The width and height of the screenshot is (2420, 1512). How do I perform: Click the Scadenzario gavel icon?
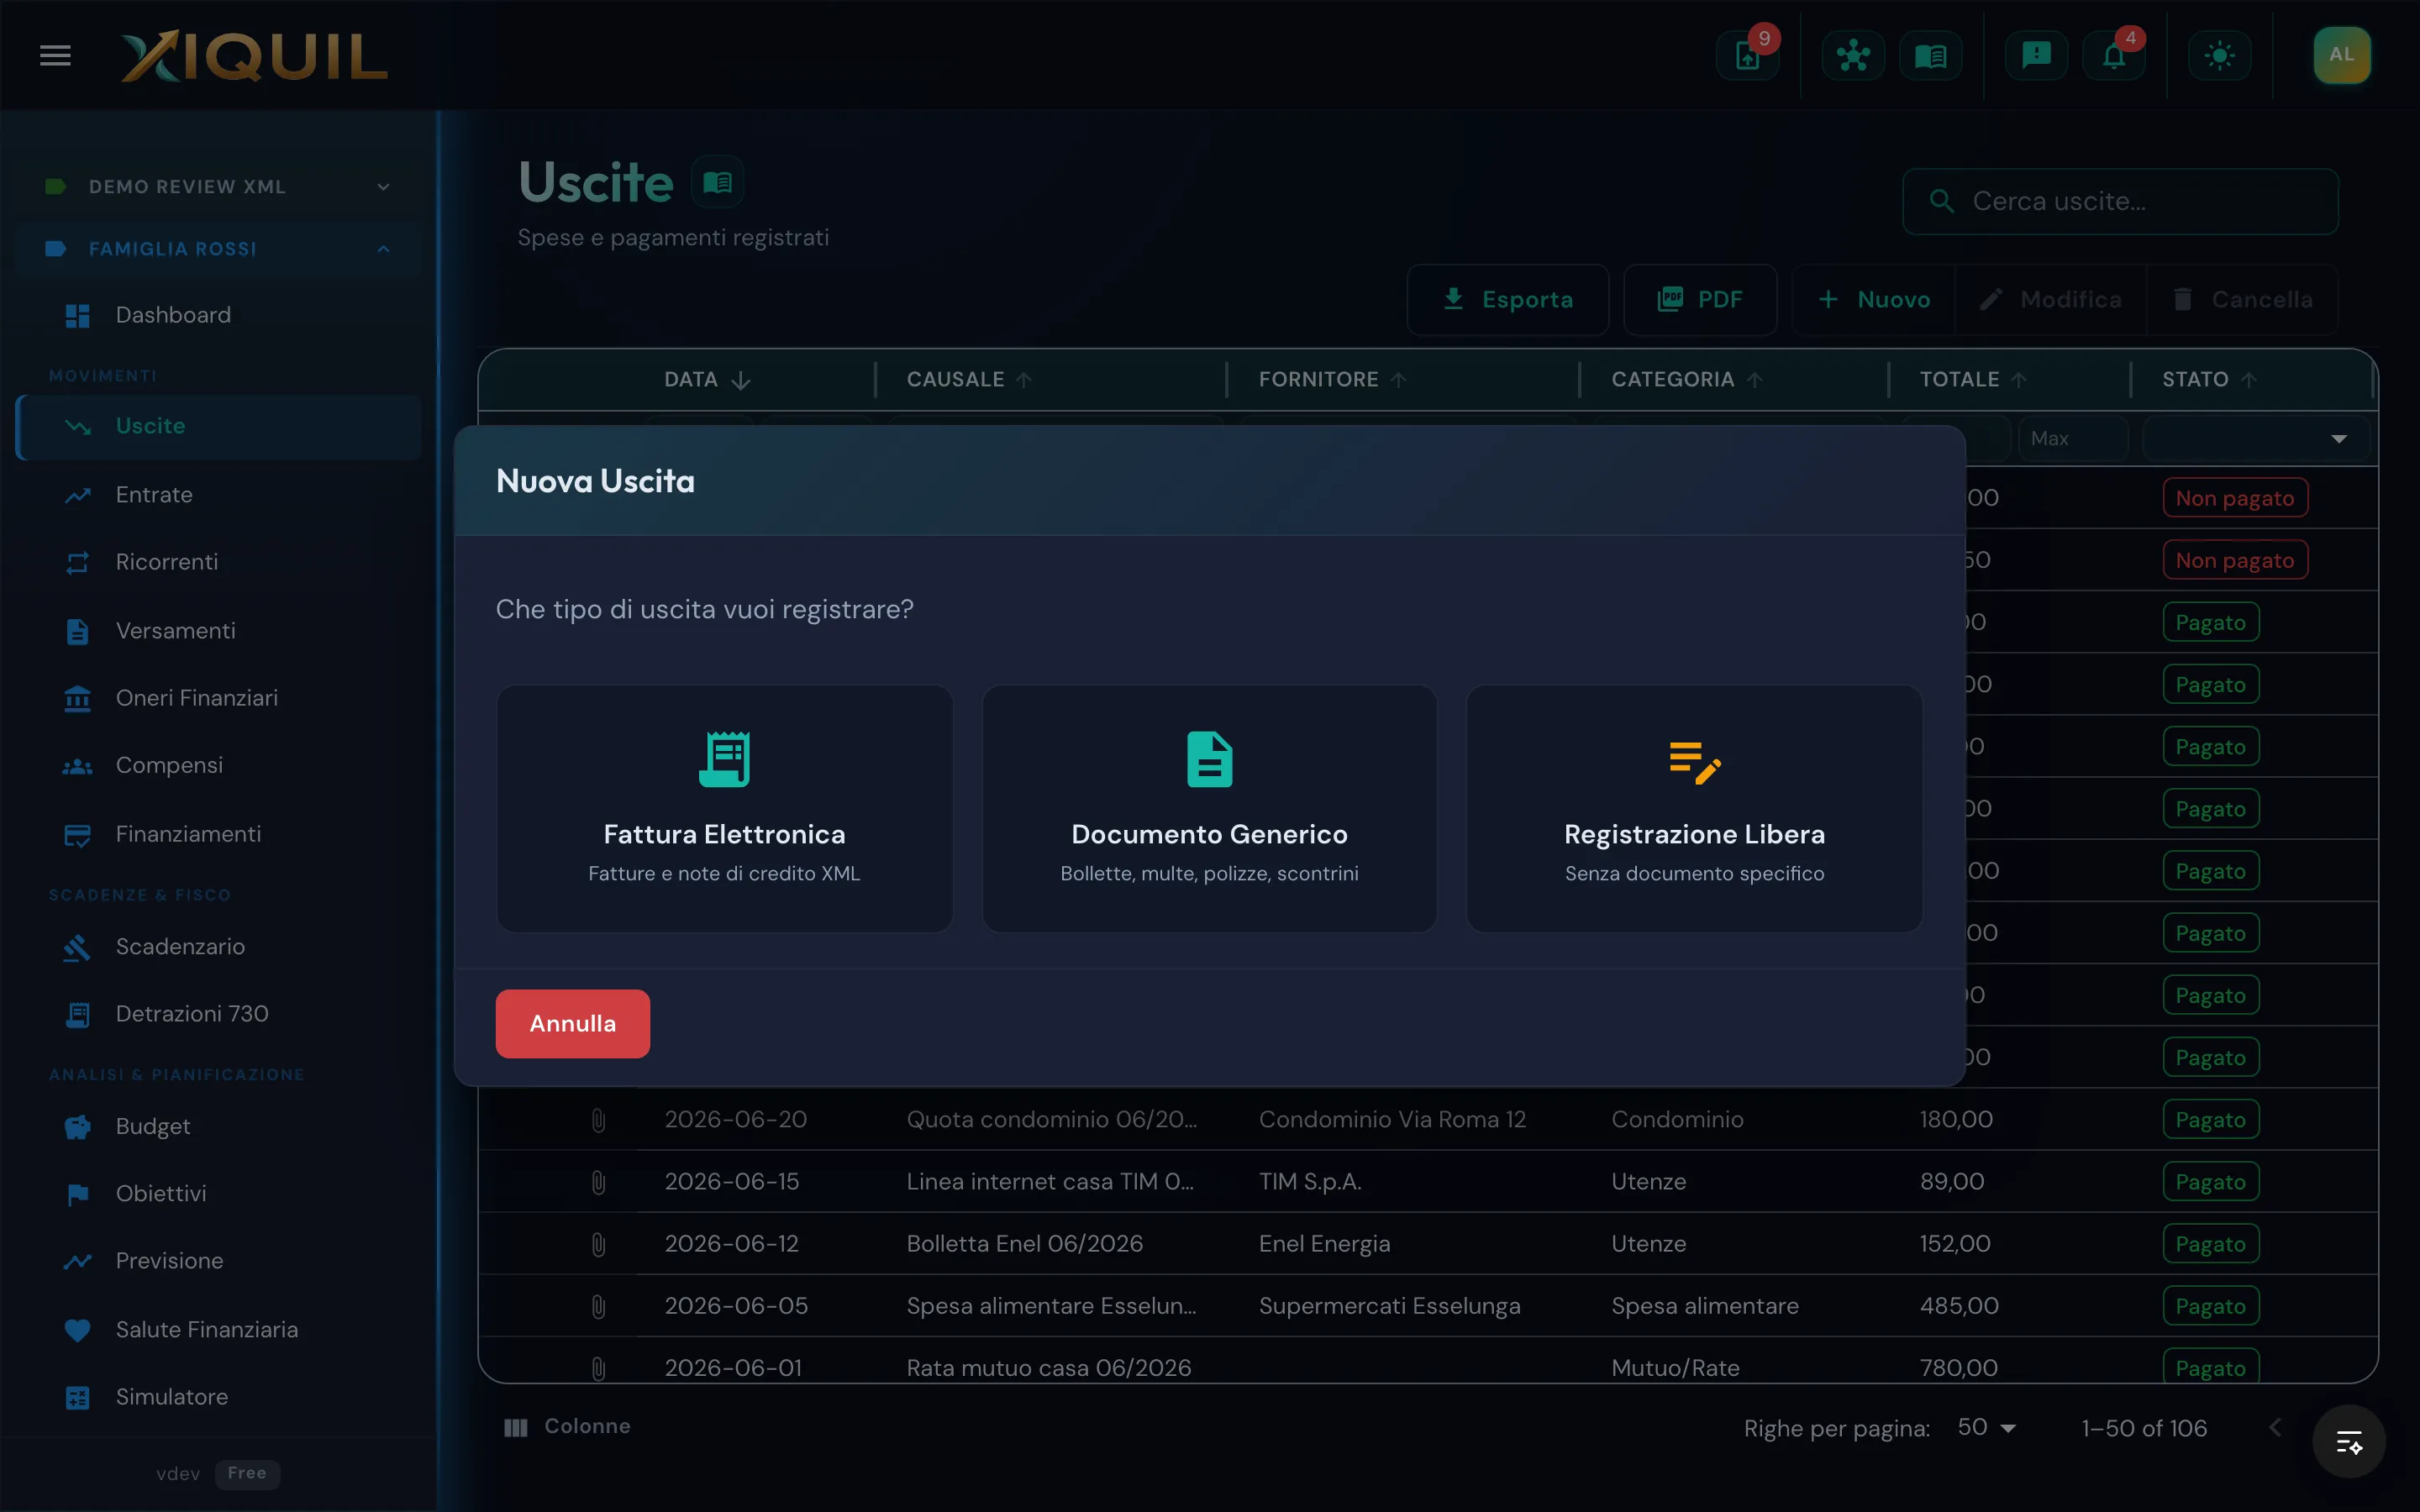pos(77,947)
